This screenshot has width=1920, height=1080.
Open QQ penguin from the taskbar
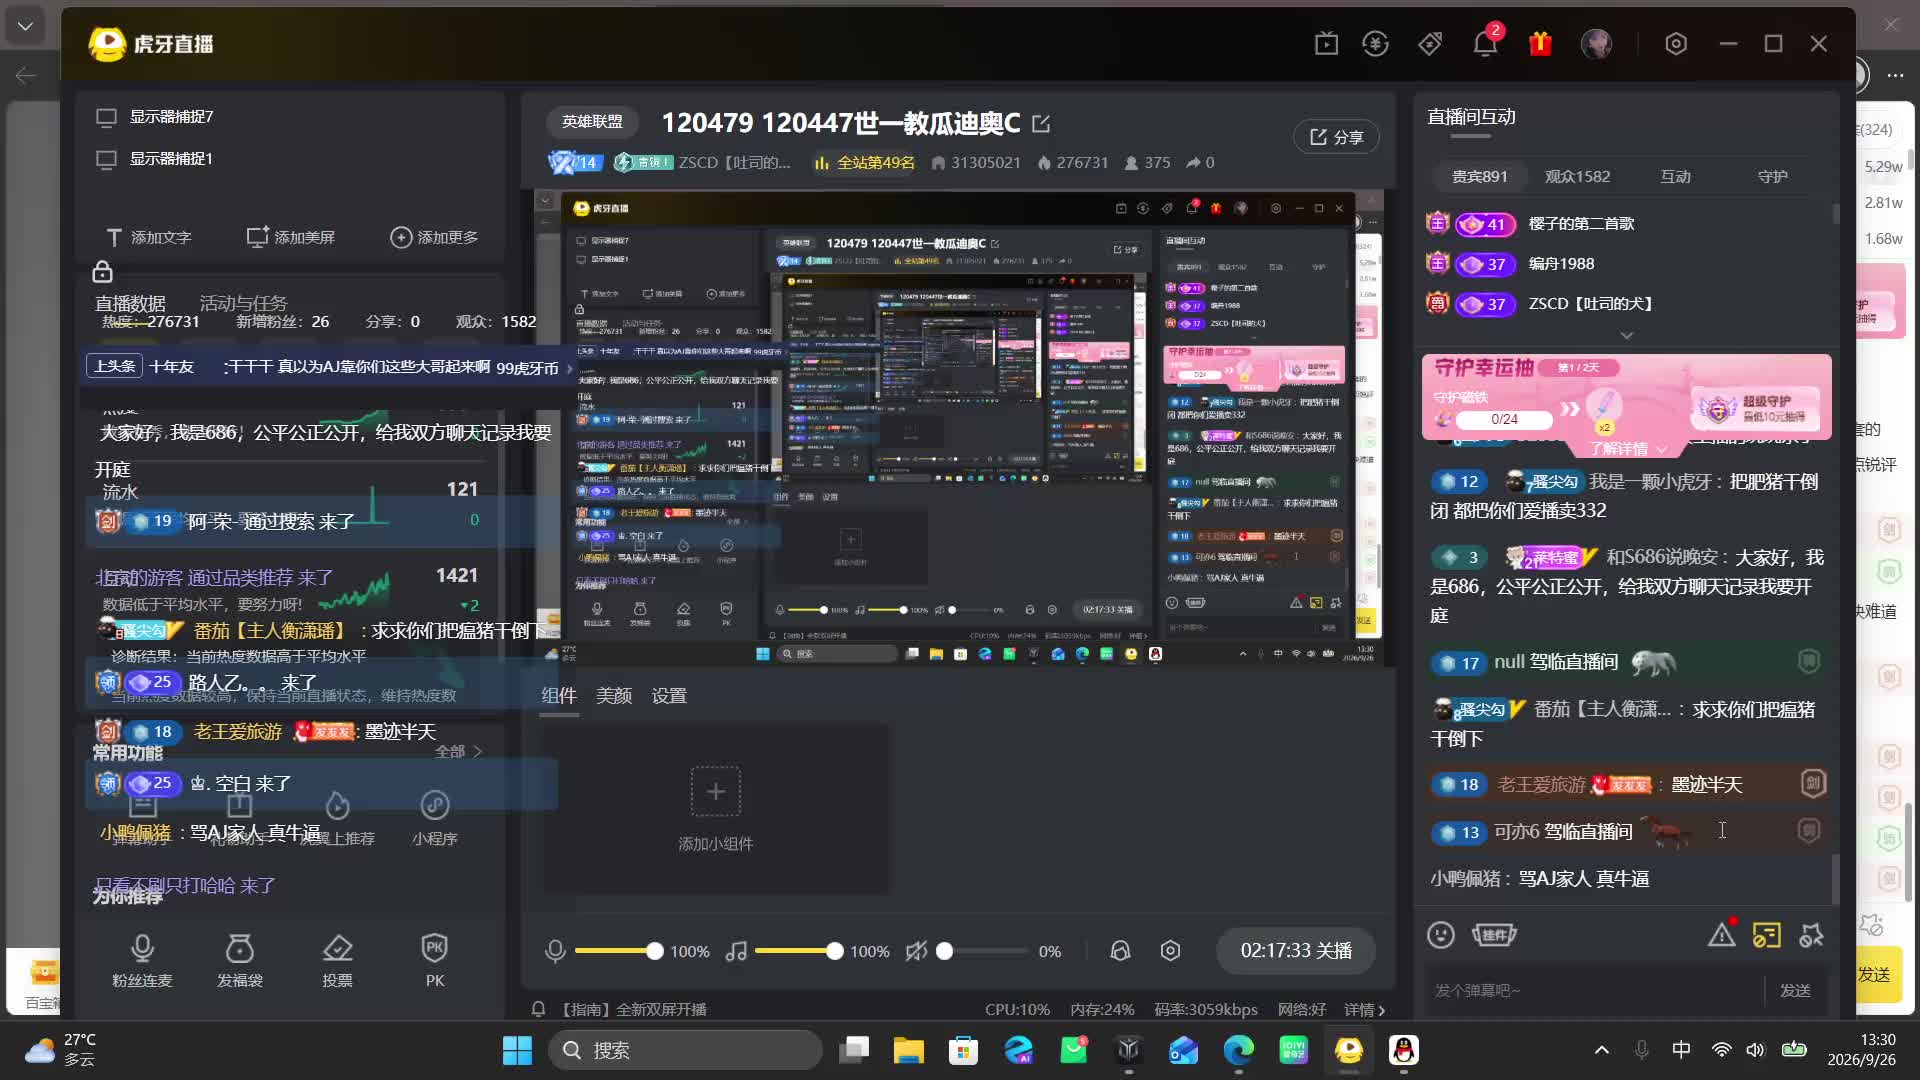pyautogui.click(x=1404, y=1050)
